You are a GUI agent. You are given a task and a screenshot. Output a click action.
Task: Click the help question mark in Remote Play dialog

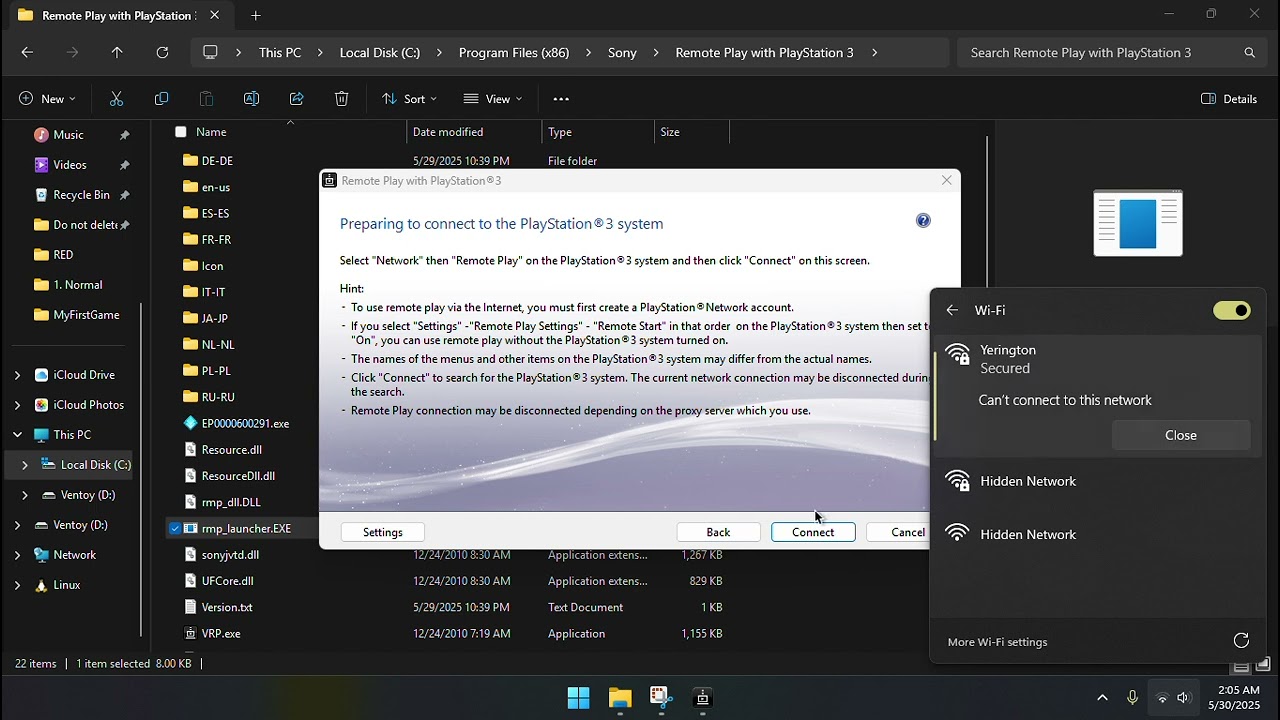point(923,220)
